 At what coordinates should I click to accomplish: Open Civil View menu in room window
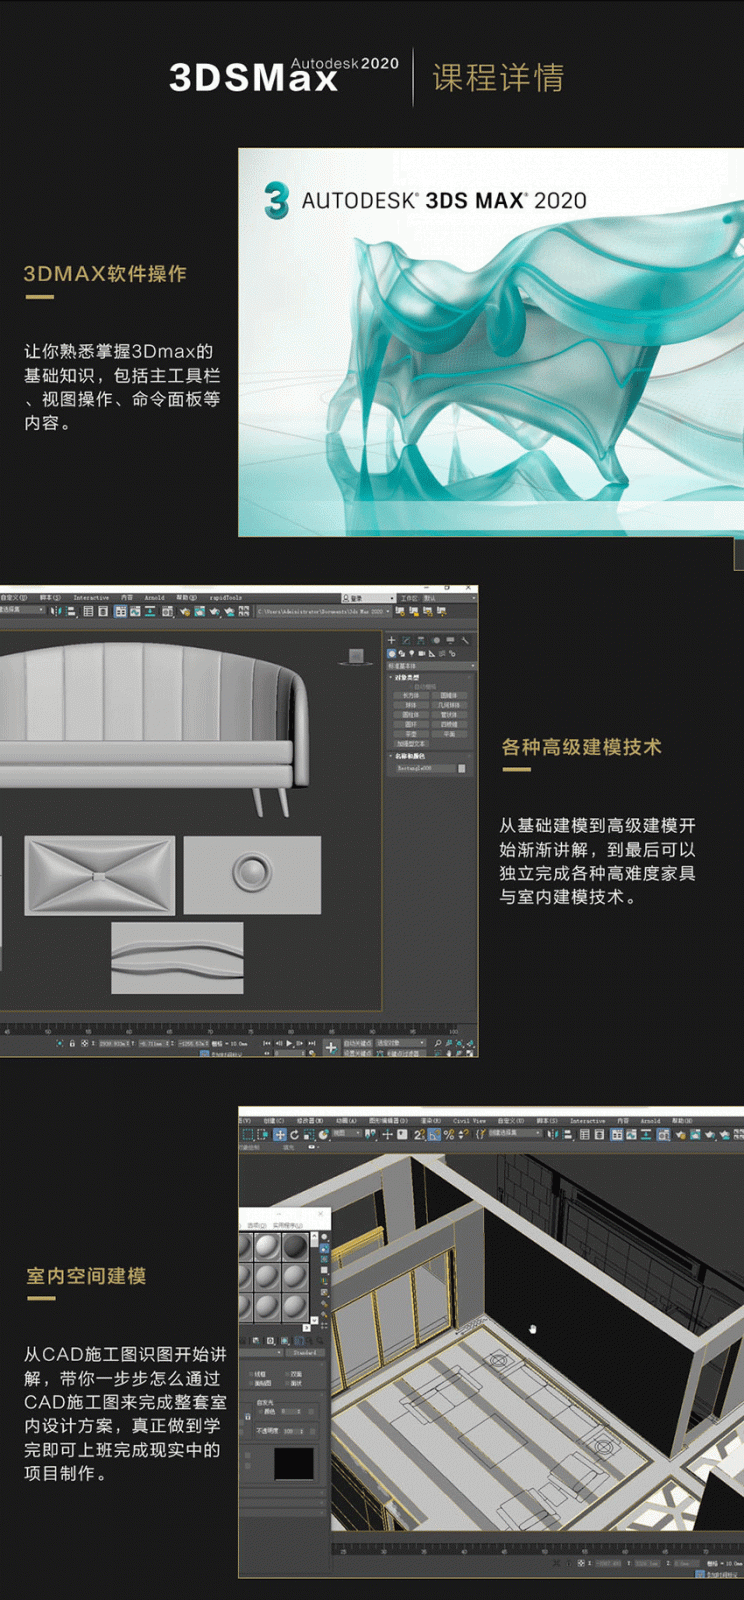[469, 1121]
